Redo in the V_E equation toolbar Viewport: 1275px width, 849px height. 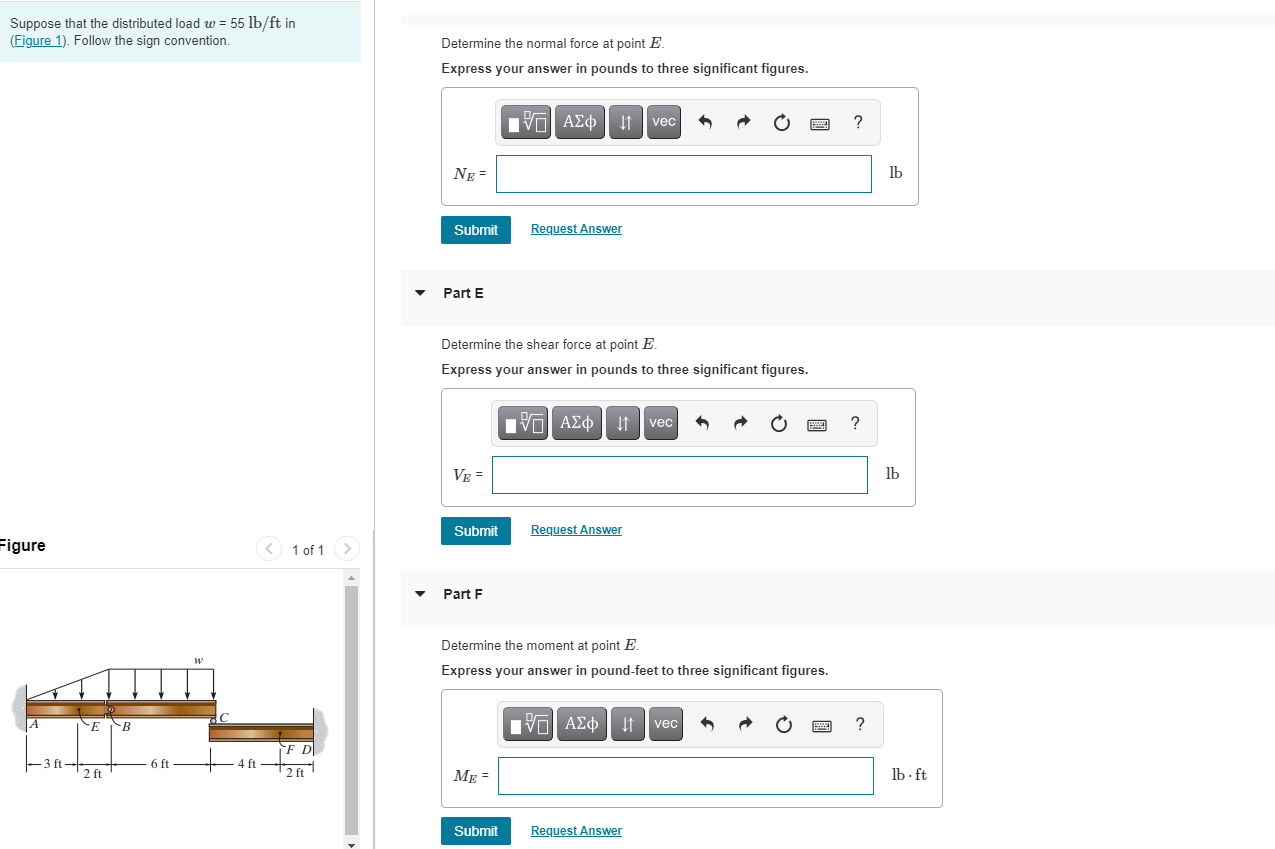(x=740, y=422)
